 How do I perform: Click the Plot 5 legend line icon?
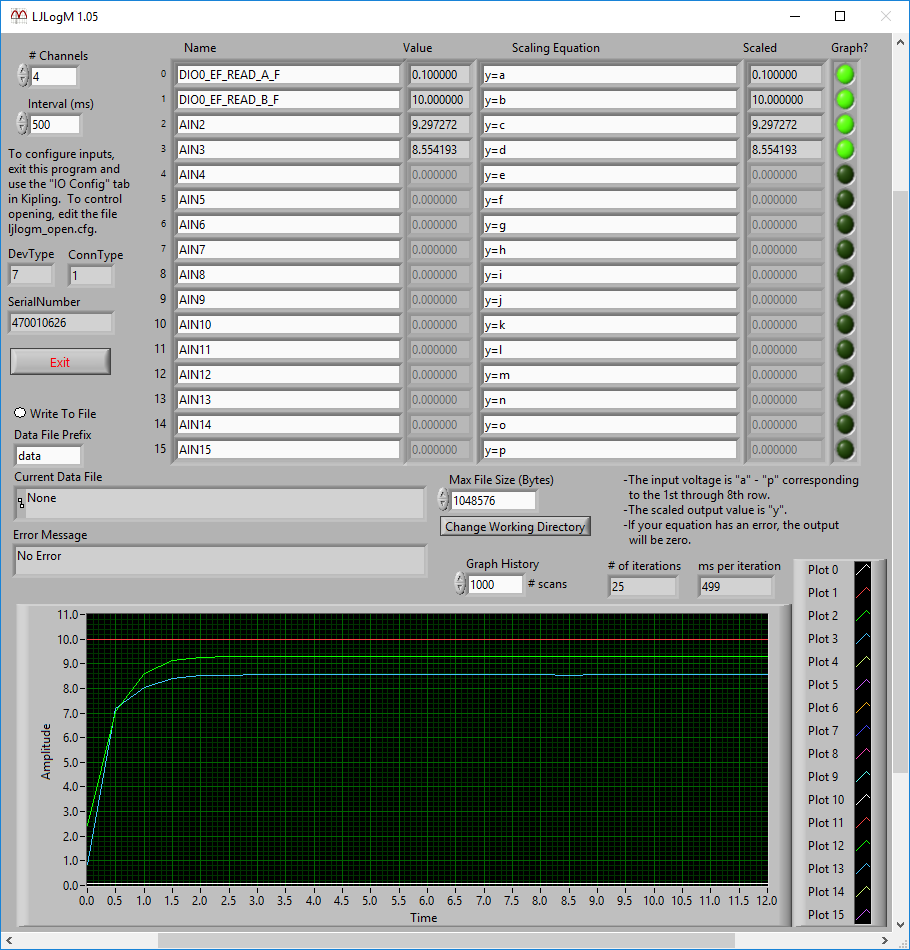click(x=865, y=684)
